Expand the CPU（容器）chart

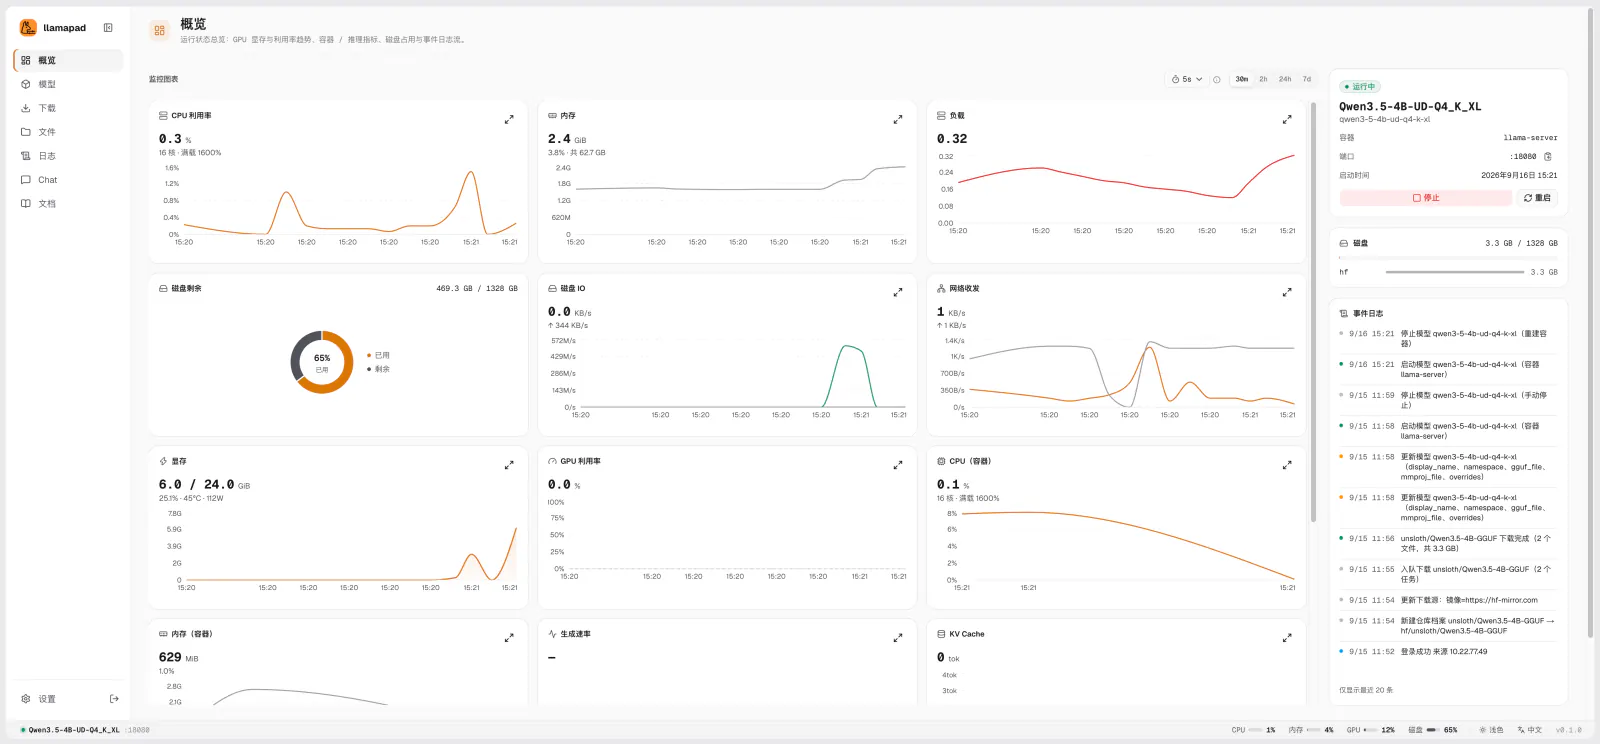(1287, 465)
